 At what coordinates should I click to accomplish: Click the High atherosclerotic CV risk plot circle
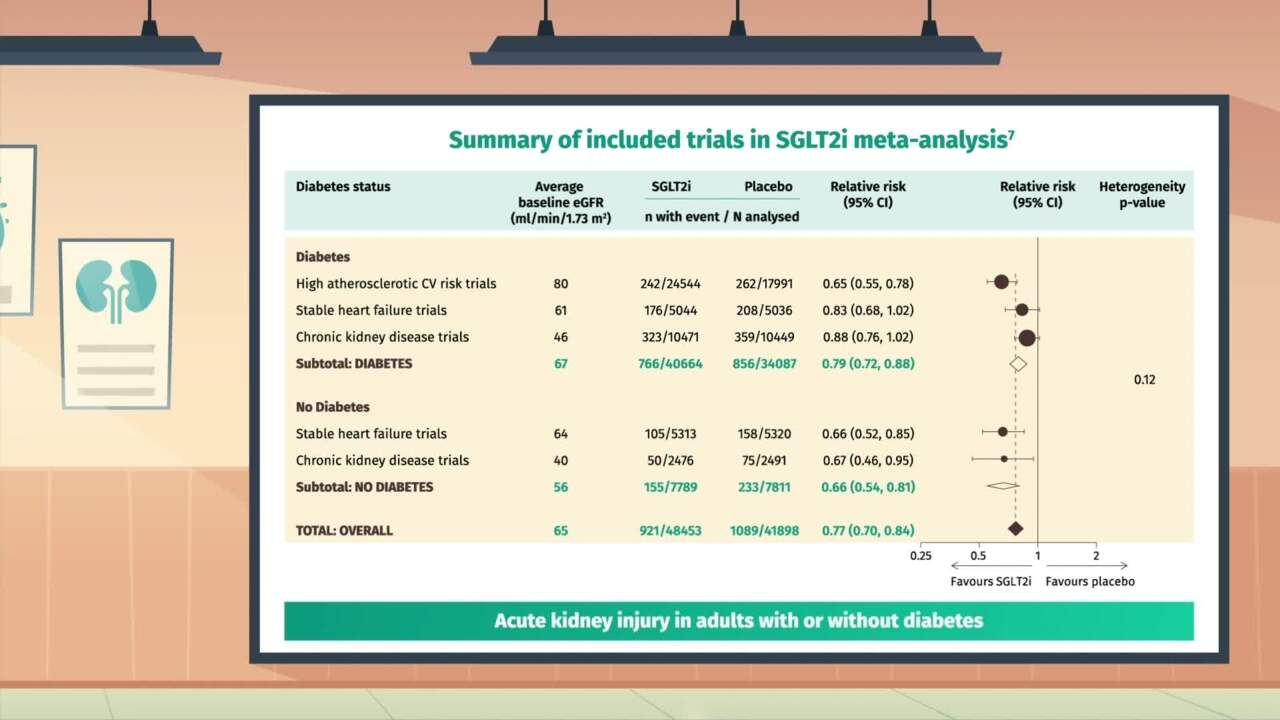click(x=1001, y=282)
